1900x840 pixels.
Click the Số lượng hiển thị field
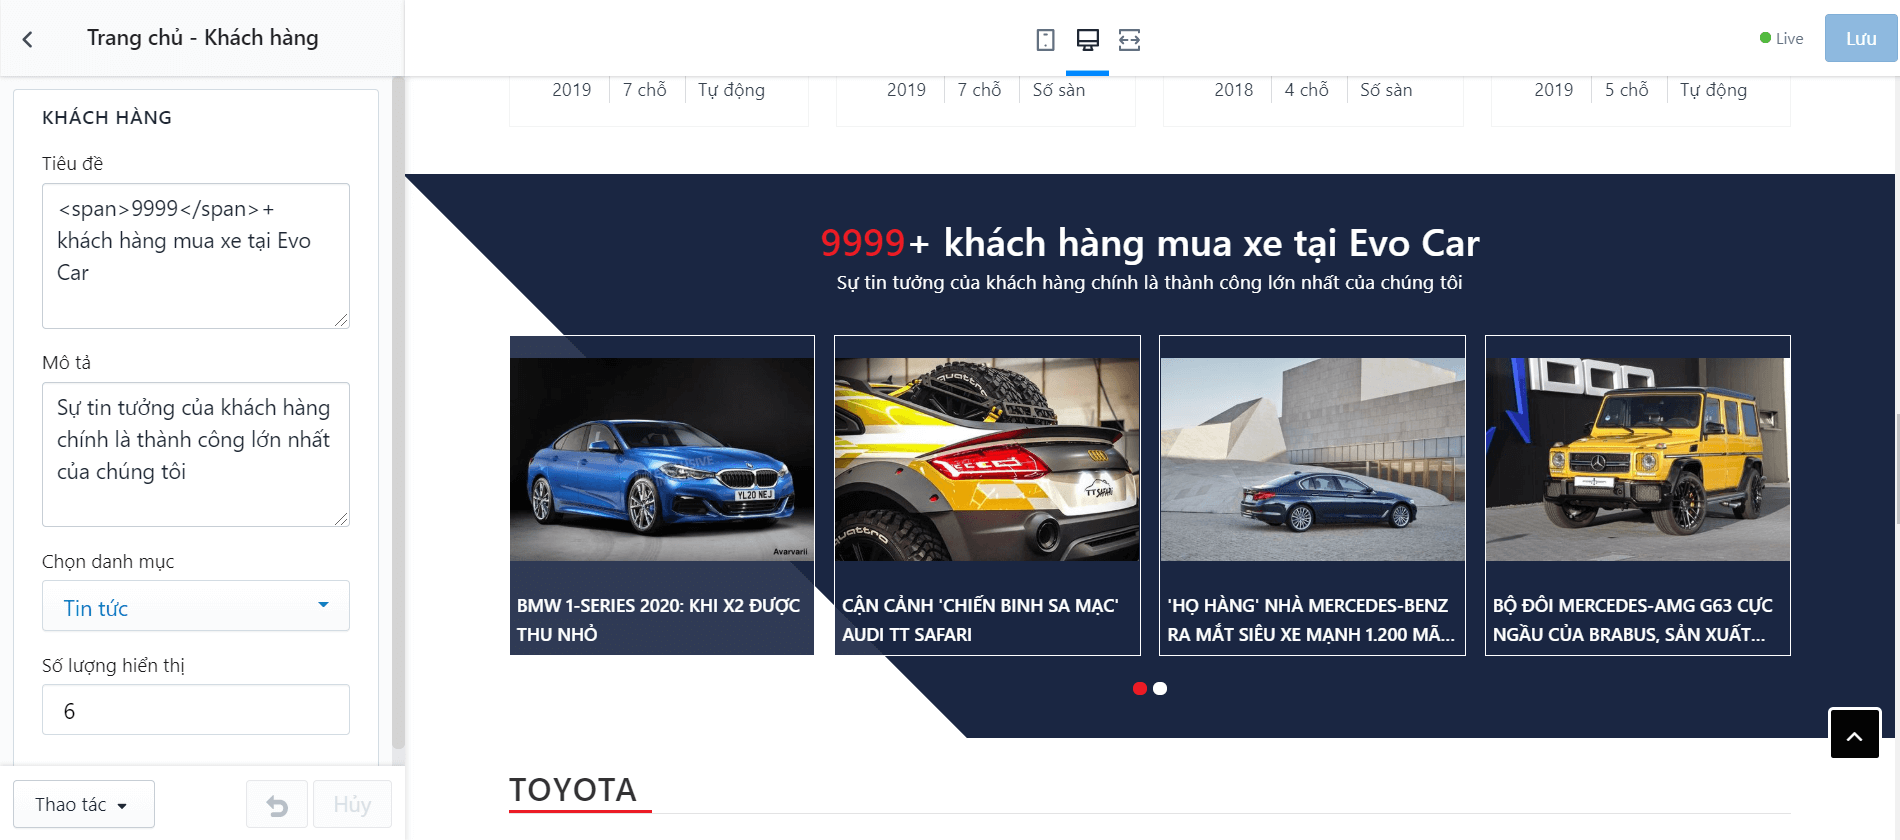pos(196,710)
